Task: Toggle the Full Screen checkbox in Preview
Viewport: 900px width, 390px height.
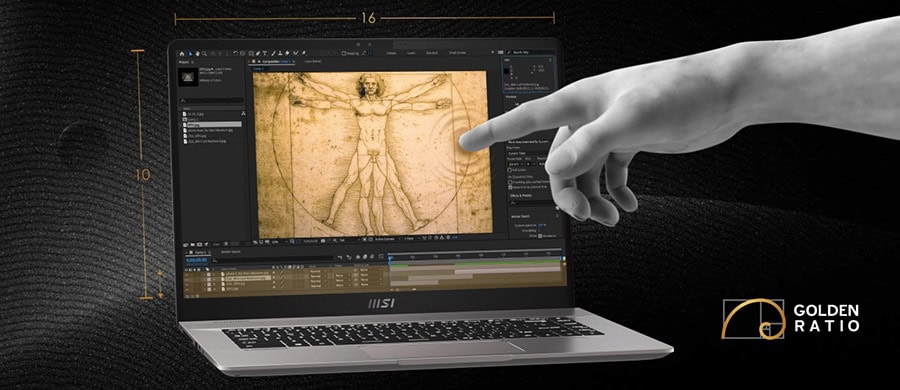Action: (510, 169)
